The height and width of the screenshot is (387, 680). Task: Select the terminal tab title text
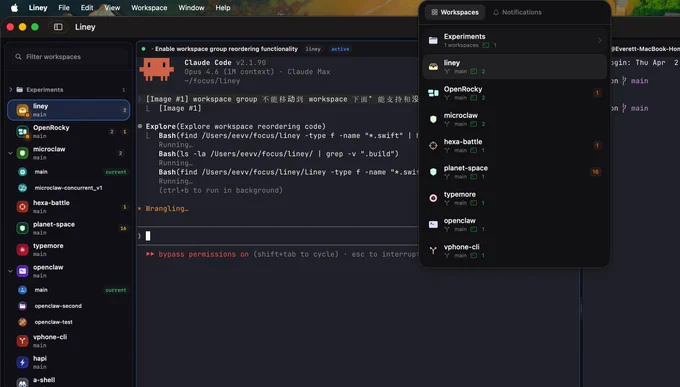[x=226, y=49]
